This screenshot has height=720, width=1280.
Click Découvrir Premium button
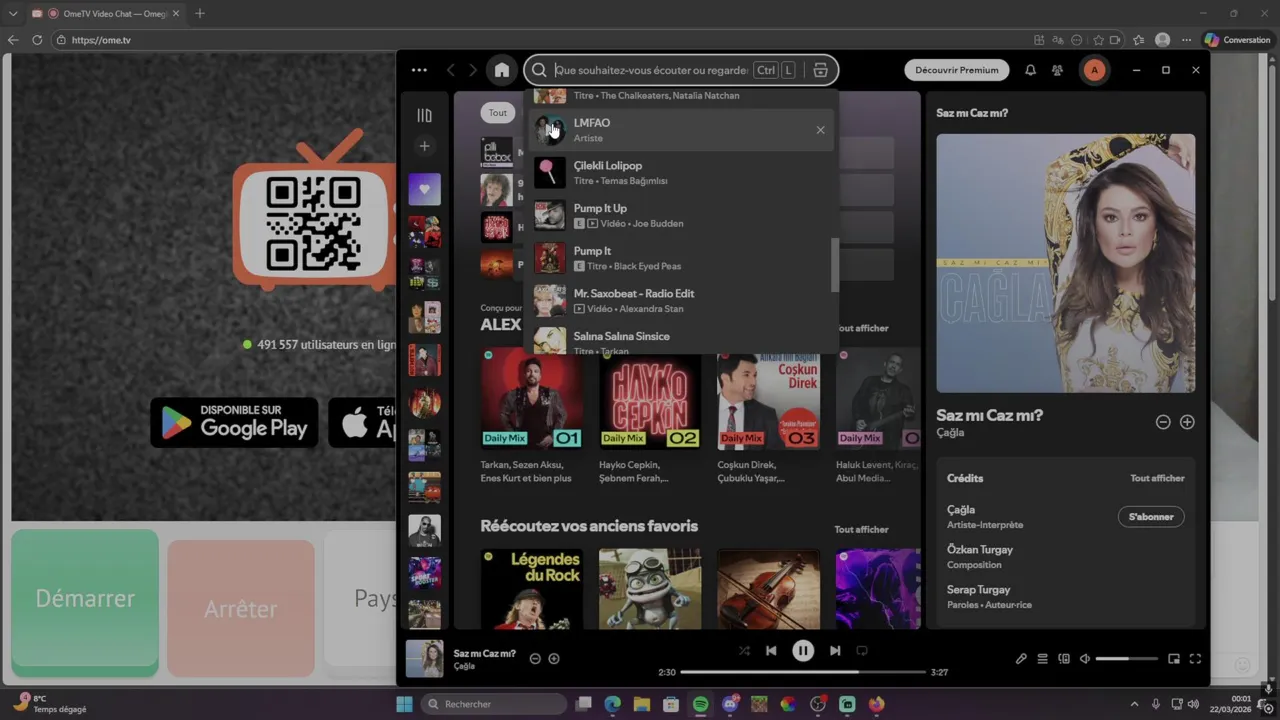point(956,70)
